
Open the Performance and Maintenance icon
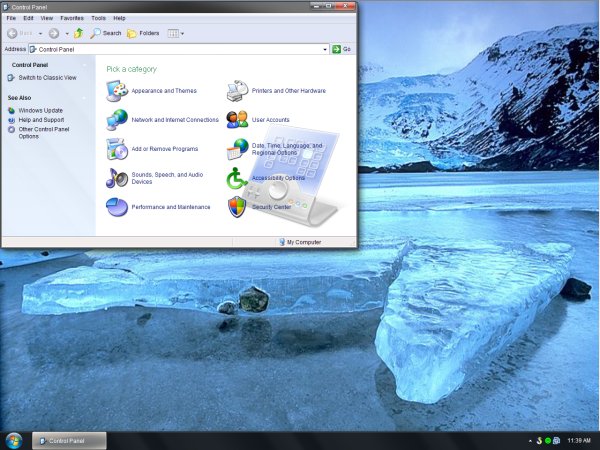pyautogui.click(x=116, y=207)
